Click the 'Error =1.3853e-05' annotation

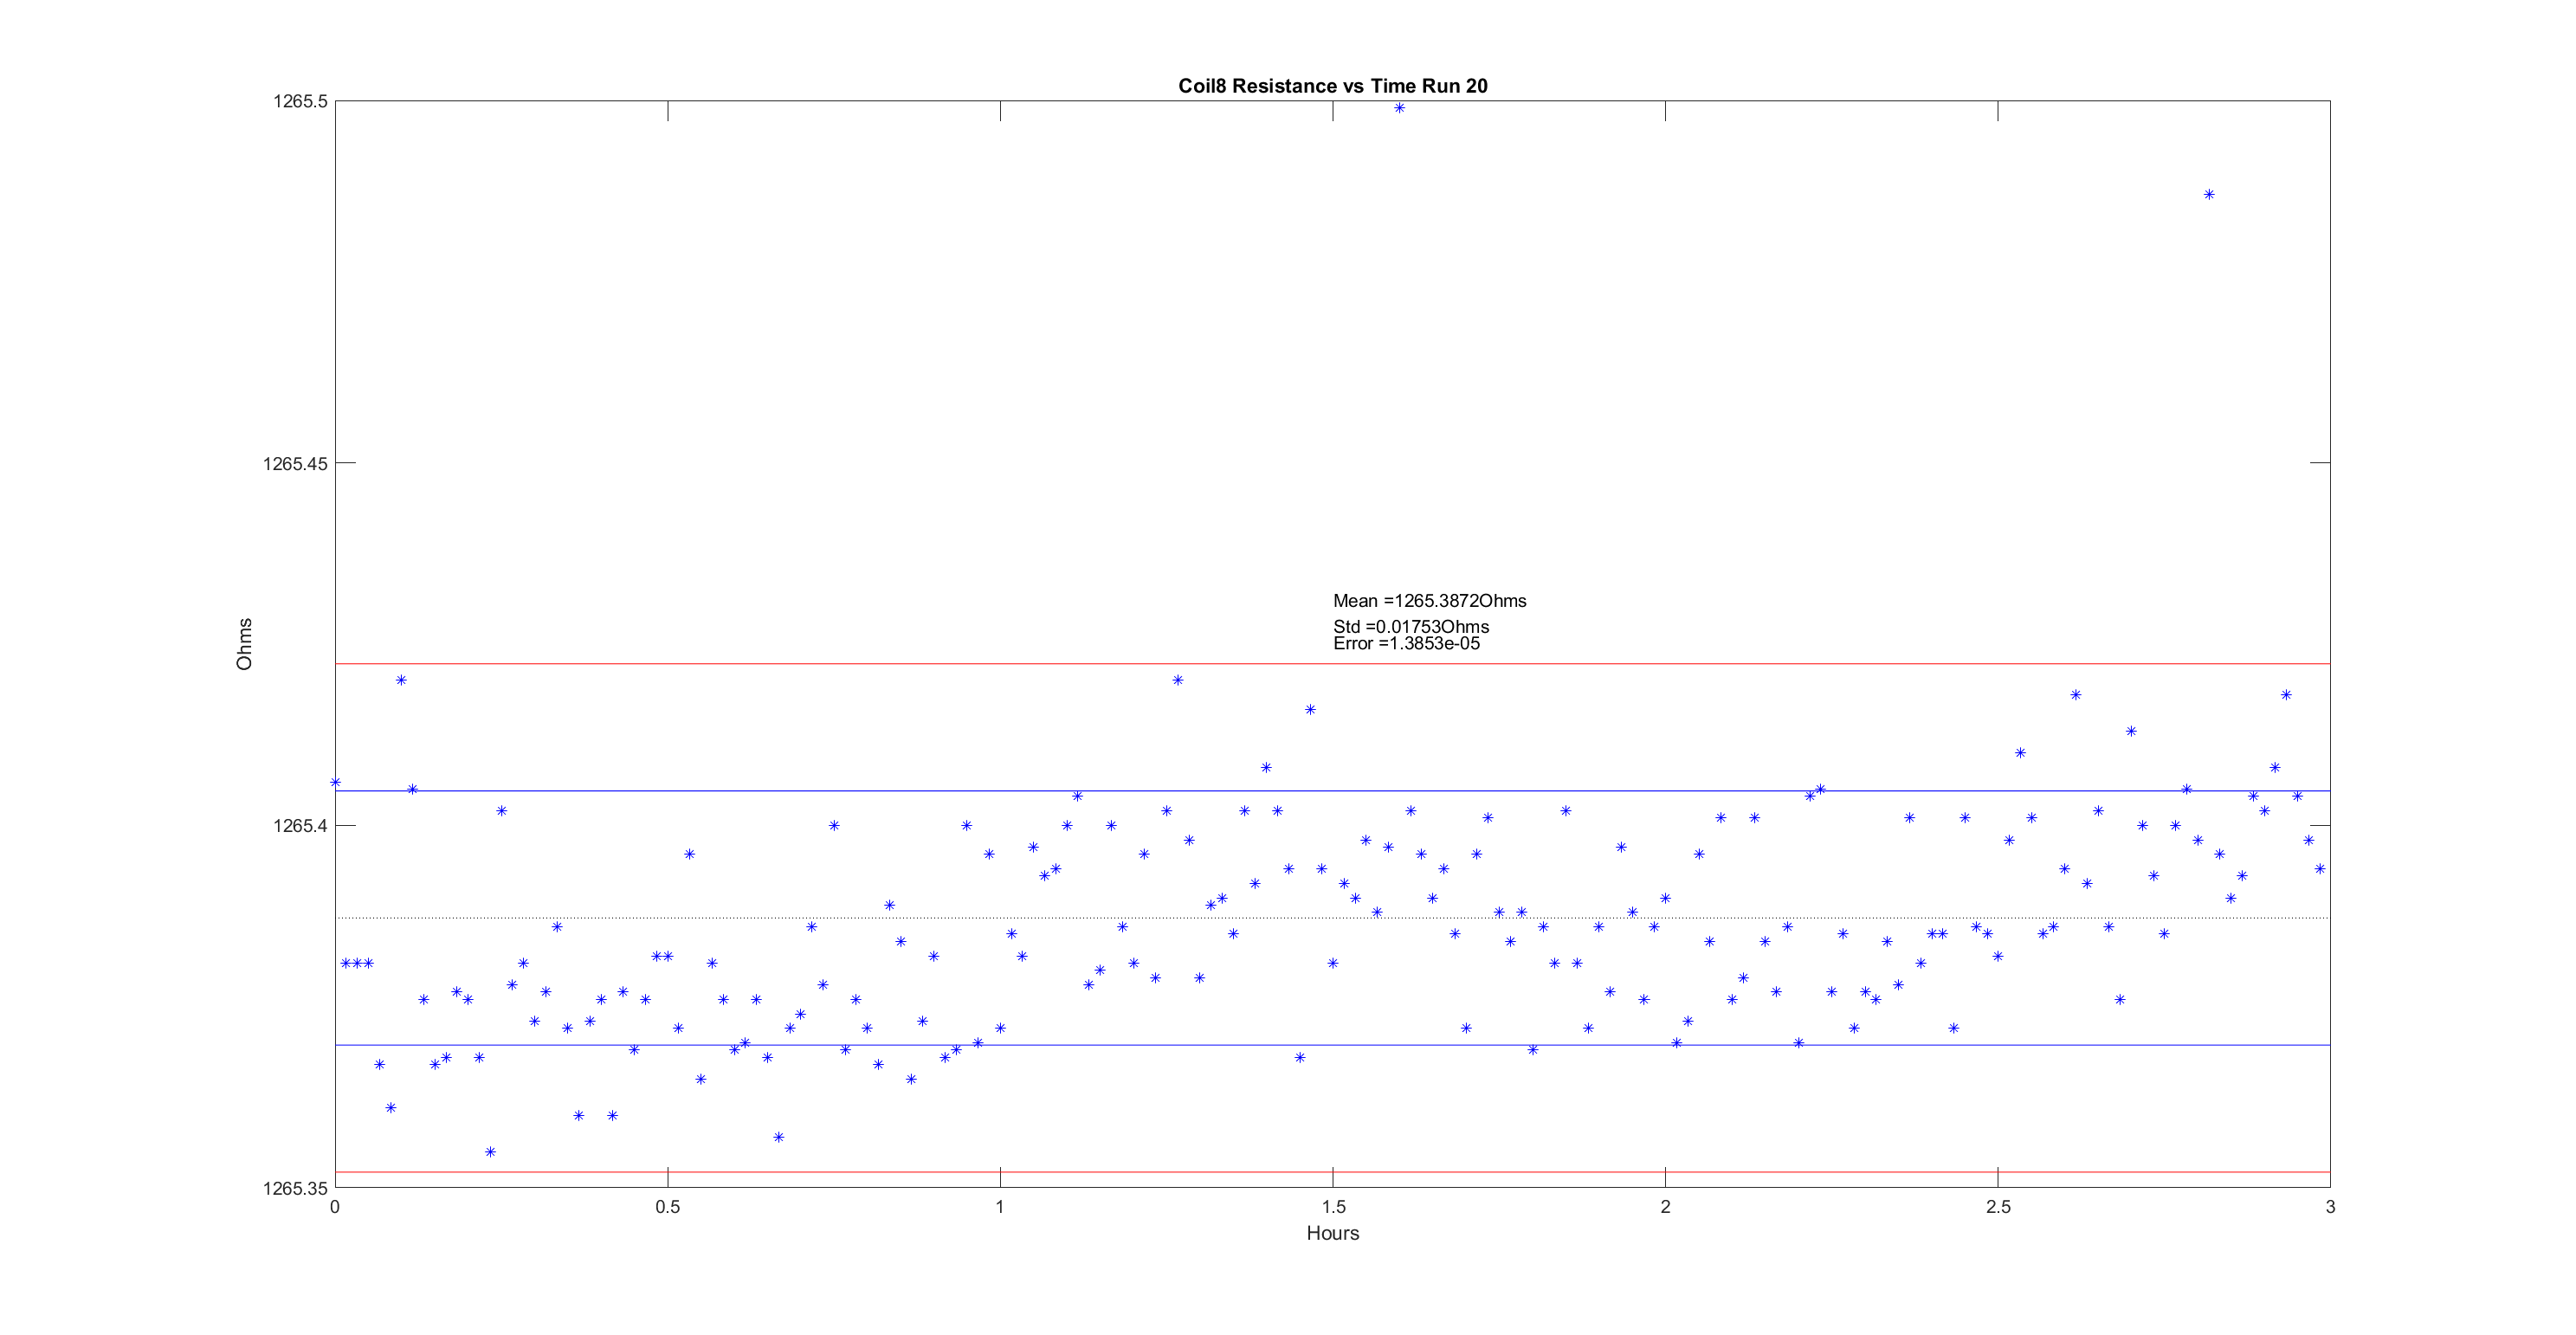click(x=1406, y=644)
